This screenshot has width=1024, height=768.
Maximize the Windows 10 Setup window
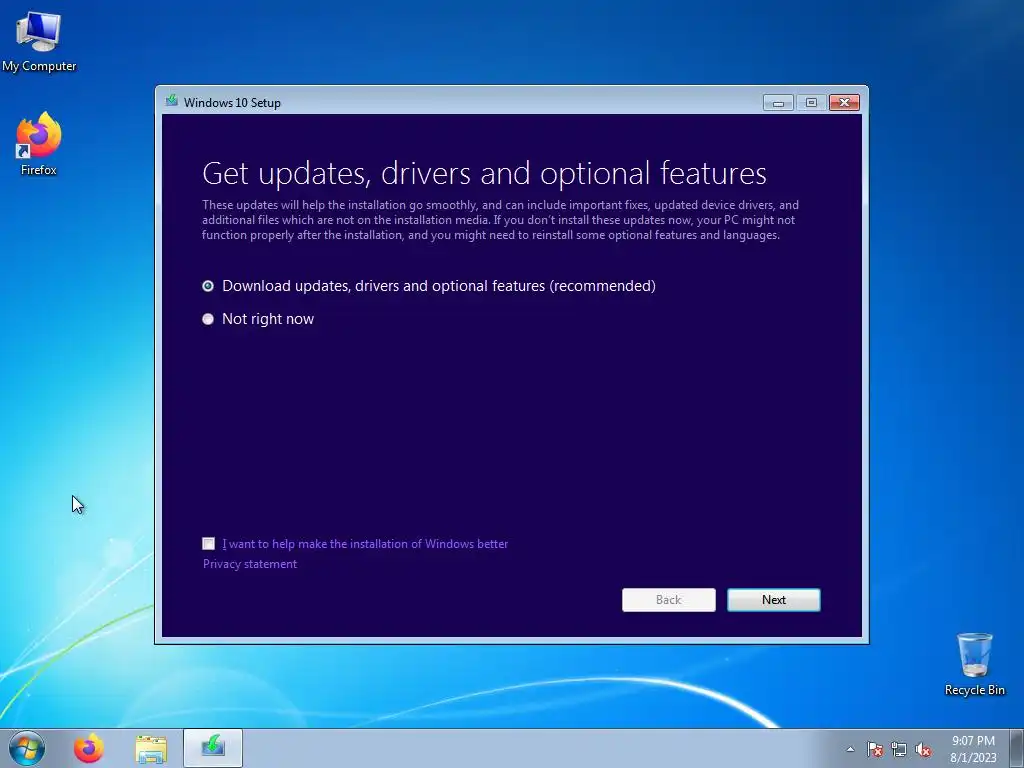click(811, 103)
